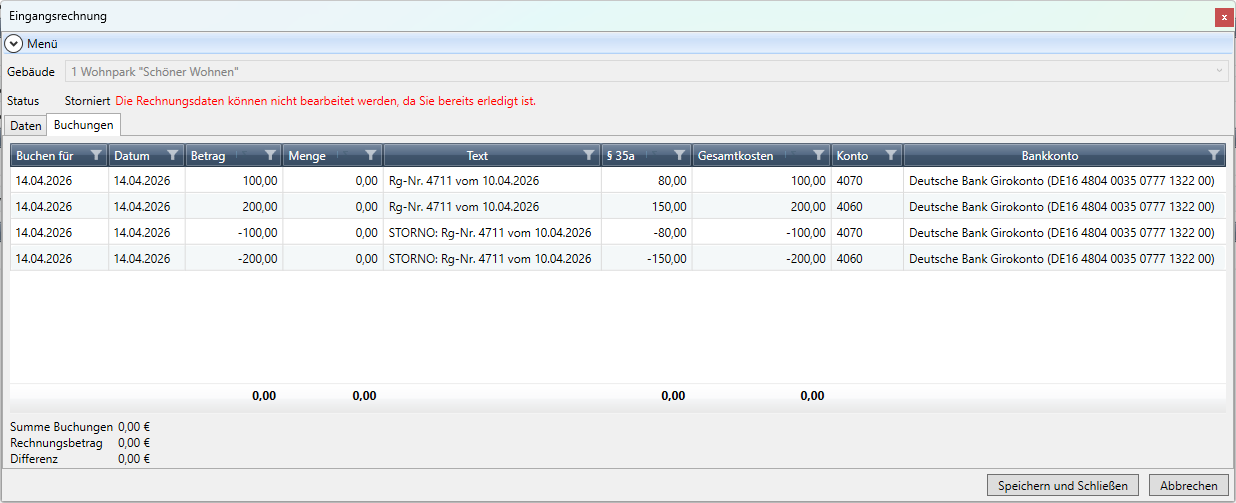This screenshot has width=1236, height=503.
Task: Open the Gebäude dropdown list
Action: 1219,72
